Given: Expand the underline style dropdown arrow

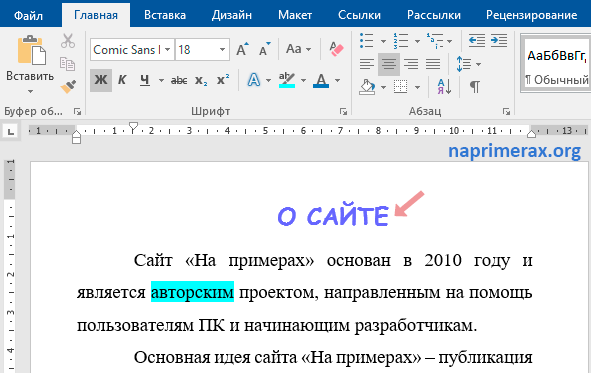Looking at the screenshot, I should point(161,80).
